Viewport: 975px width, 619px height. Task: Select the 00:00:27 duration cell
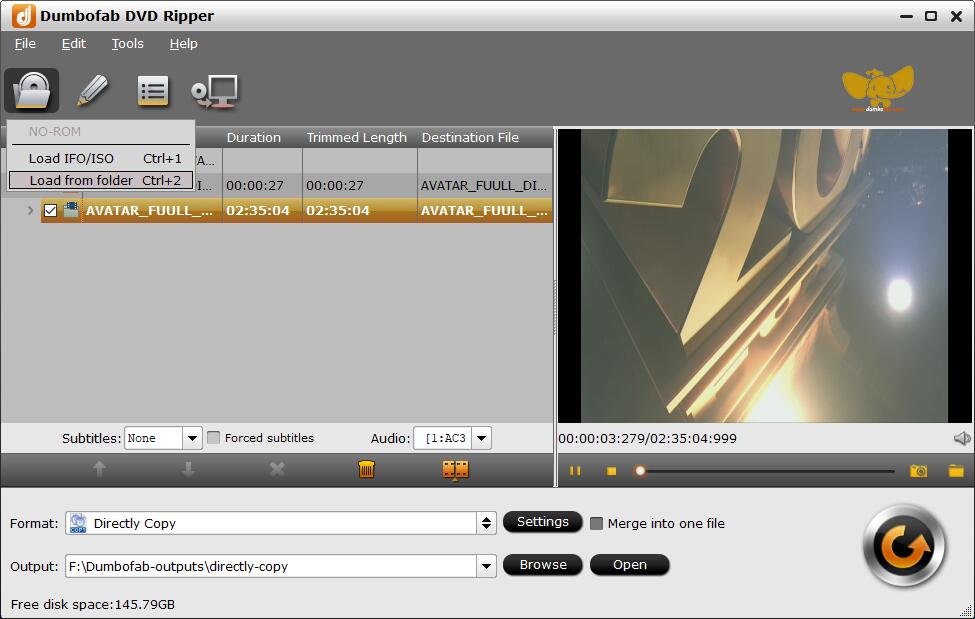262,185
